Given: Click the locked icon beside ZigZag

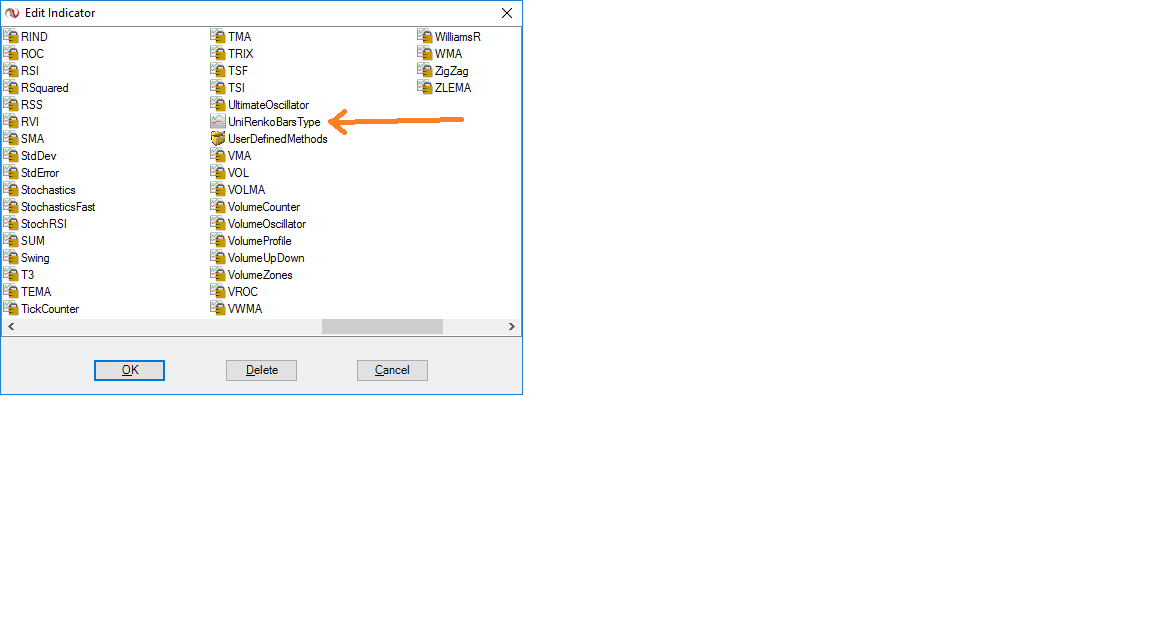Looking at the screenshot, I should [x=425, y=70].
